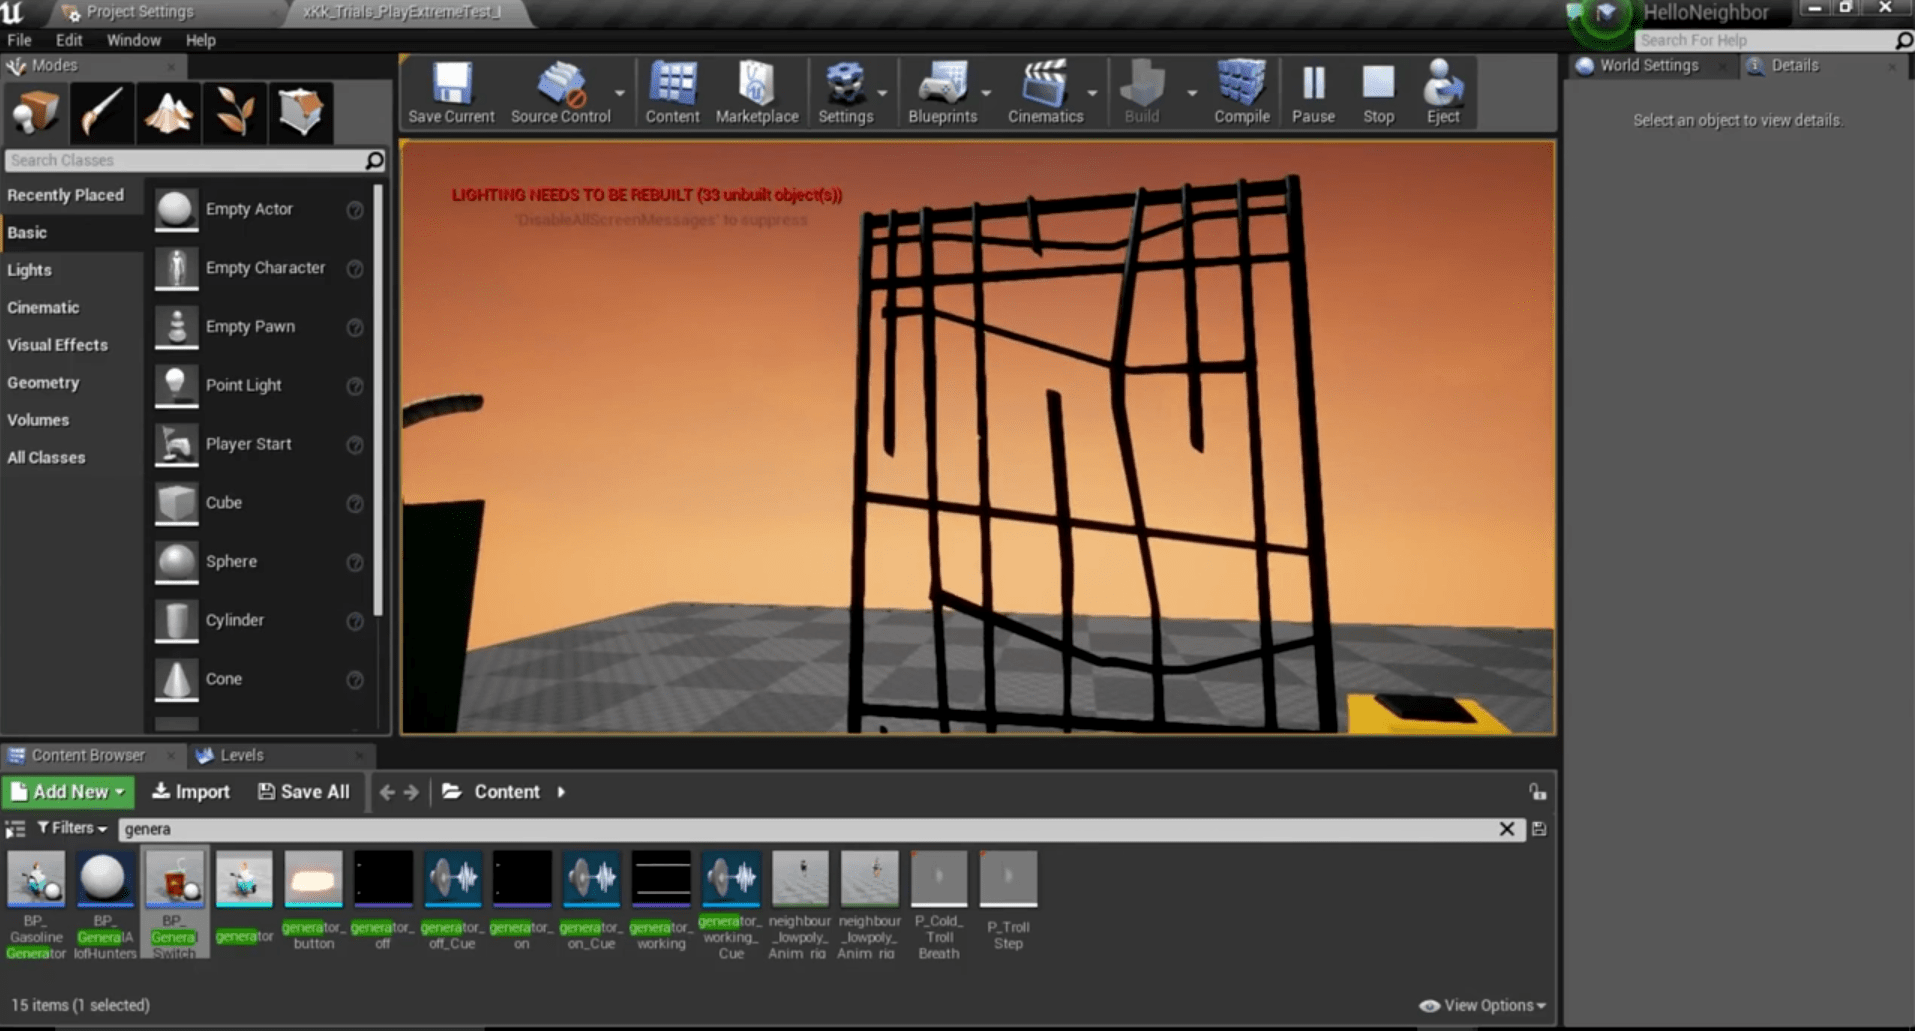The width and height of the screenshot is (1915, 1031).
Task: Switch to the World Settings tab
Action: (1648, 65)
